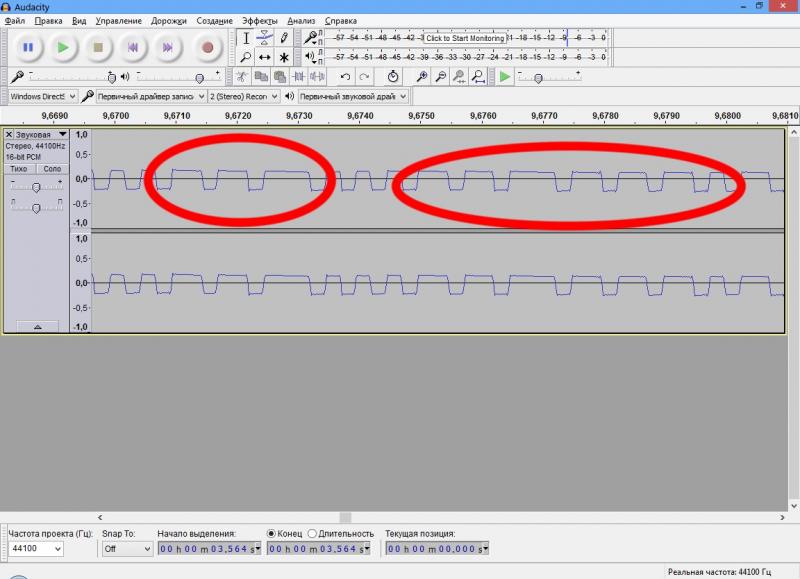Viewport: 800px width, 579px height.
Task: Select the Time Shift tool
Action: pyautogui.click(x=264, y=57)
